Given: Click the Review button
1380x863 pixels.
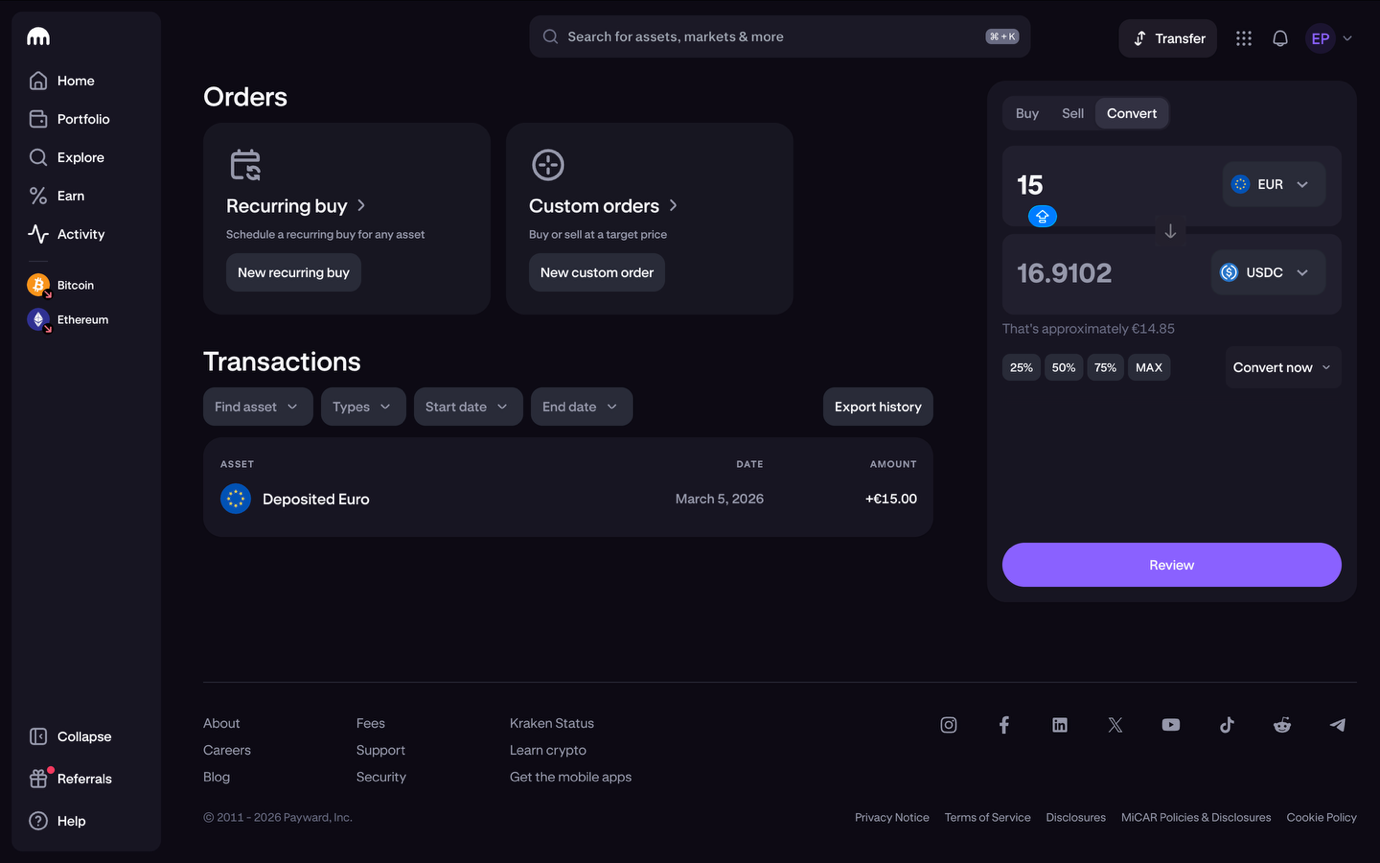Looking at the screenshot, I should tap(1172, 565).
